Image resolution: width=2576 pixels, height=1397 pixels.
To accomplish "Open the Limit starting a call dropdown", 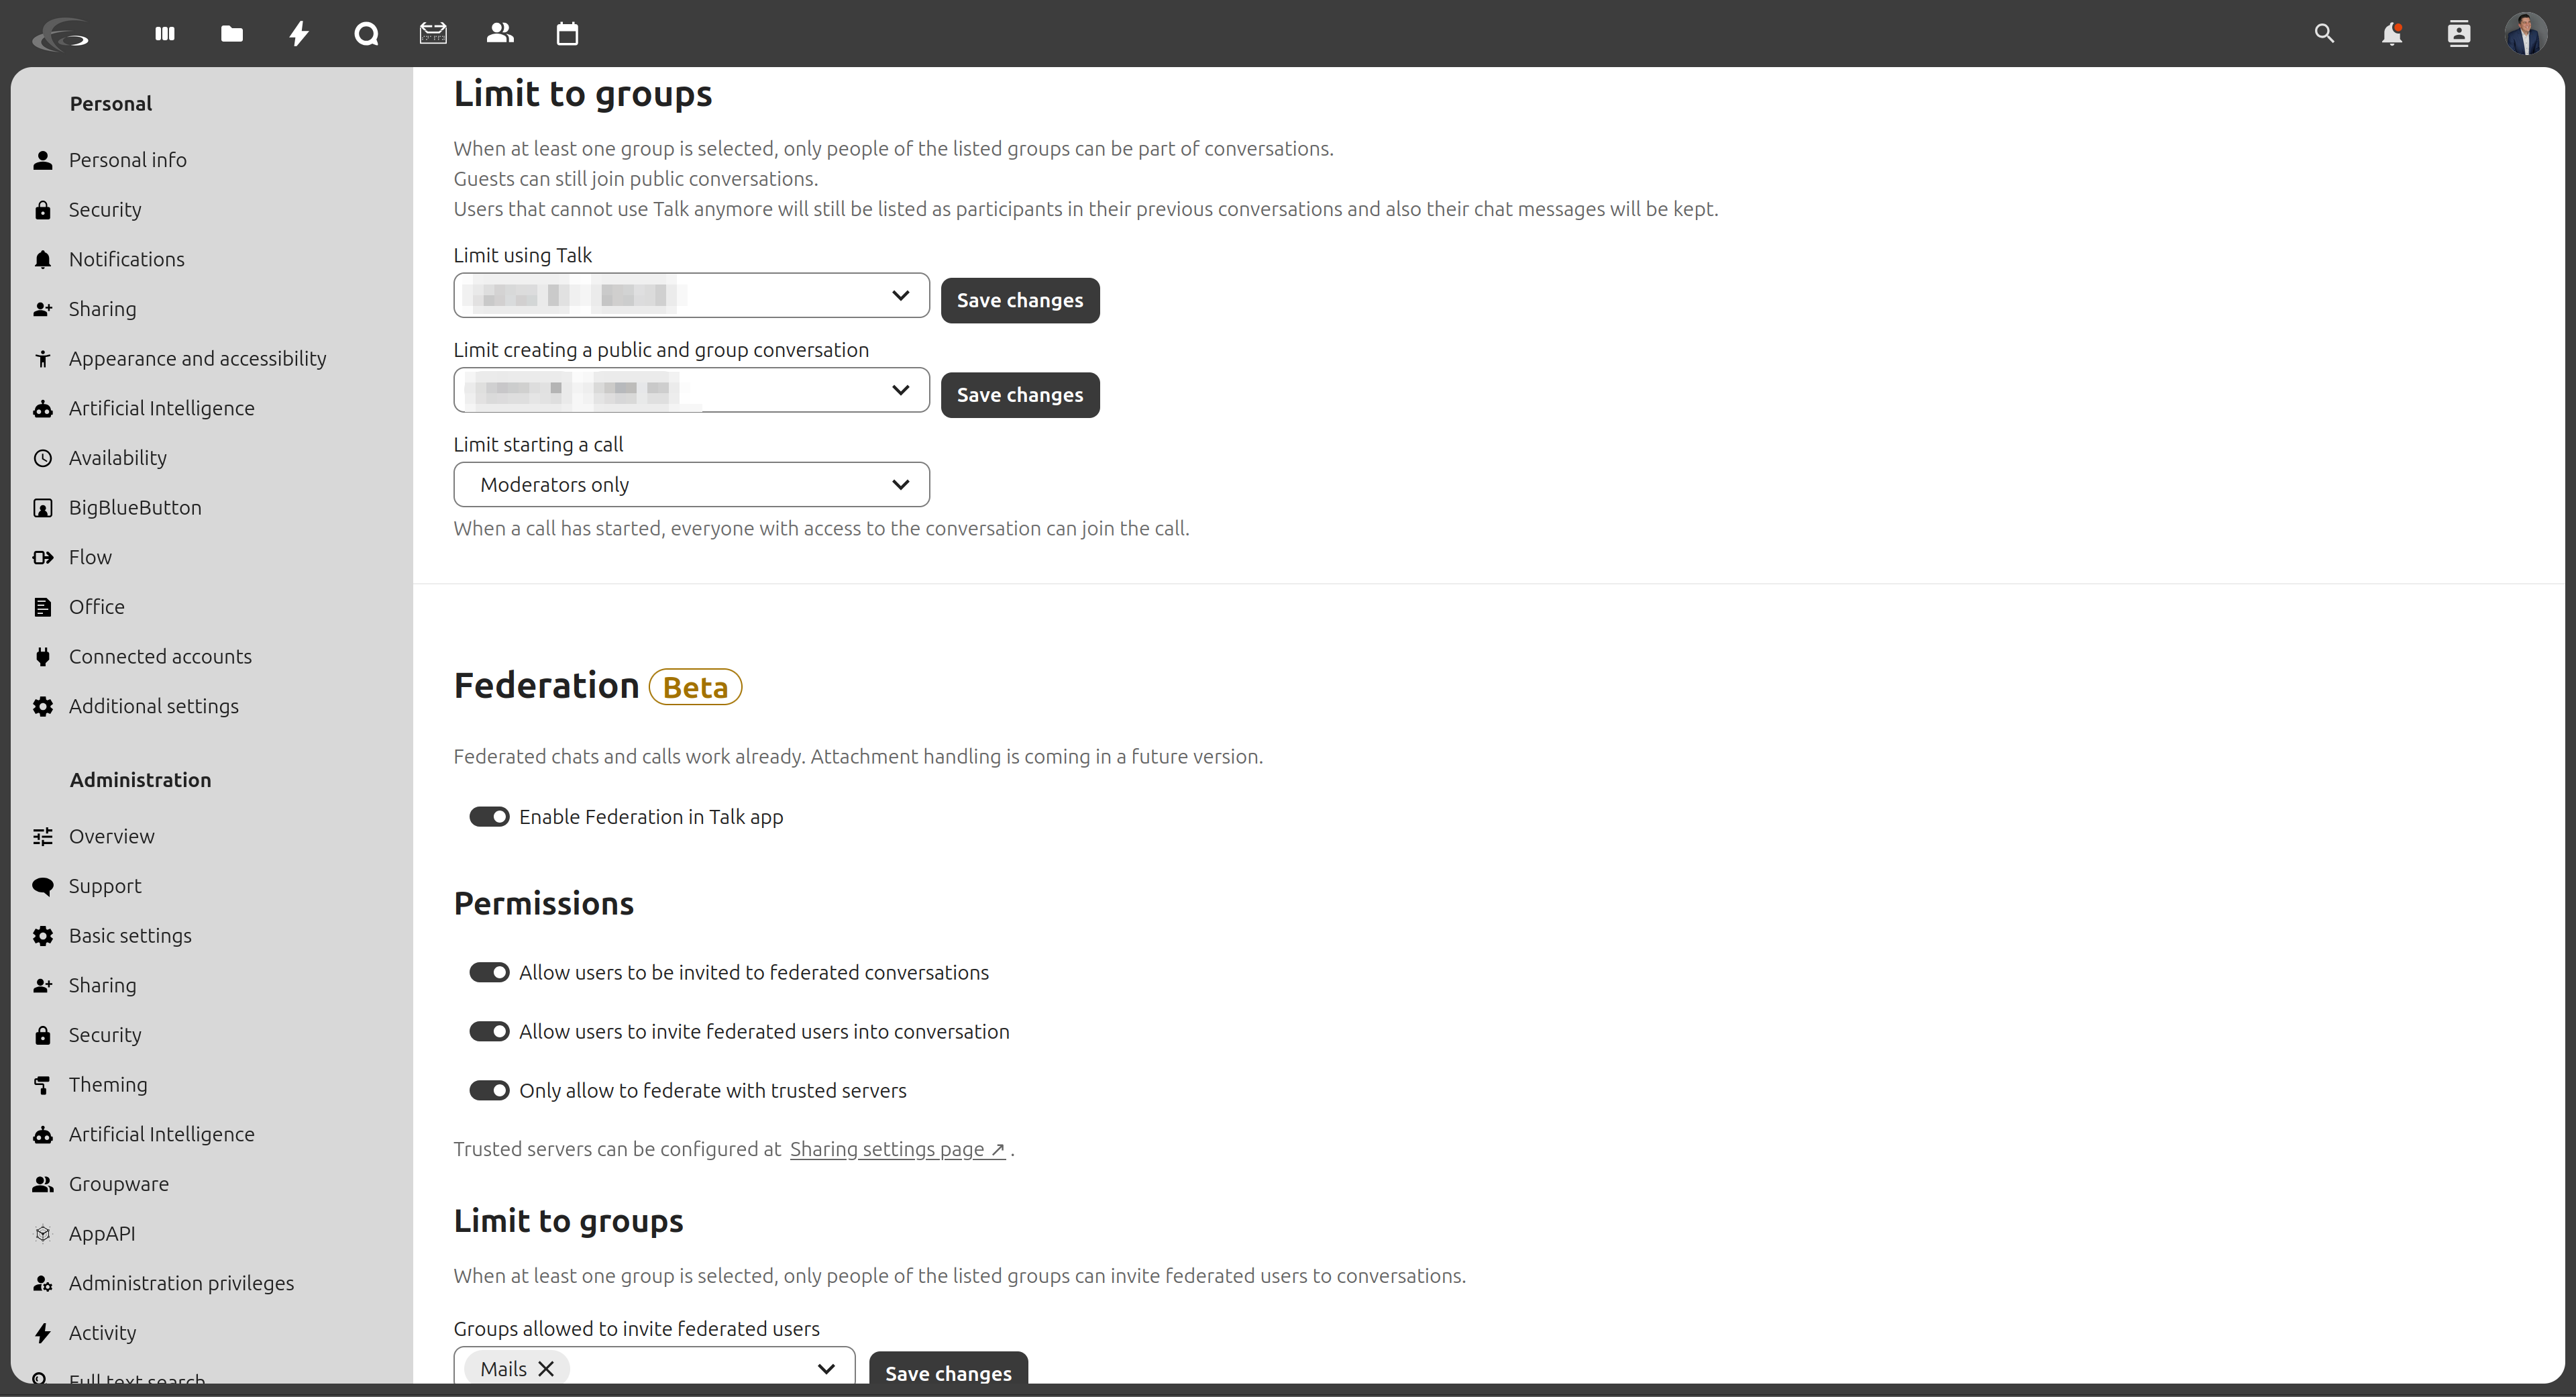I will click(x=691, y=485).
